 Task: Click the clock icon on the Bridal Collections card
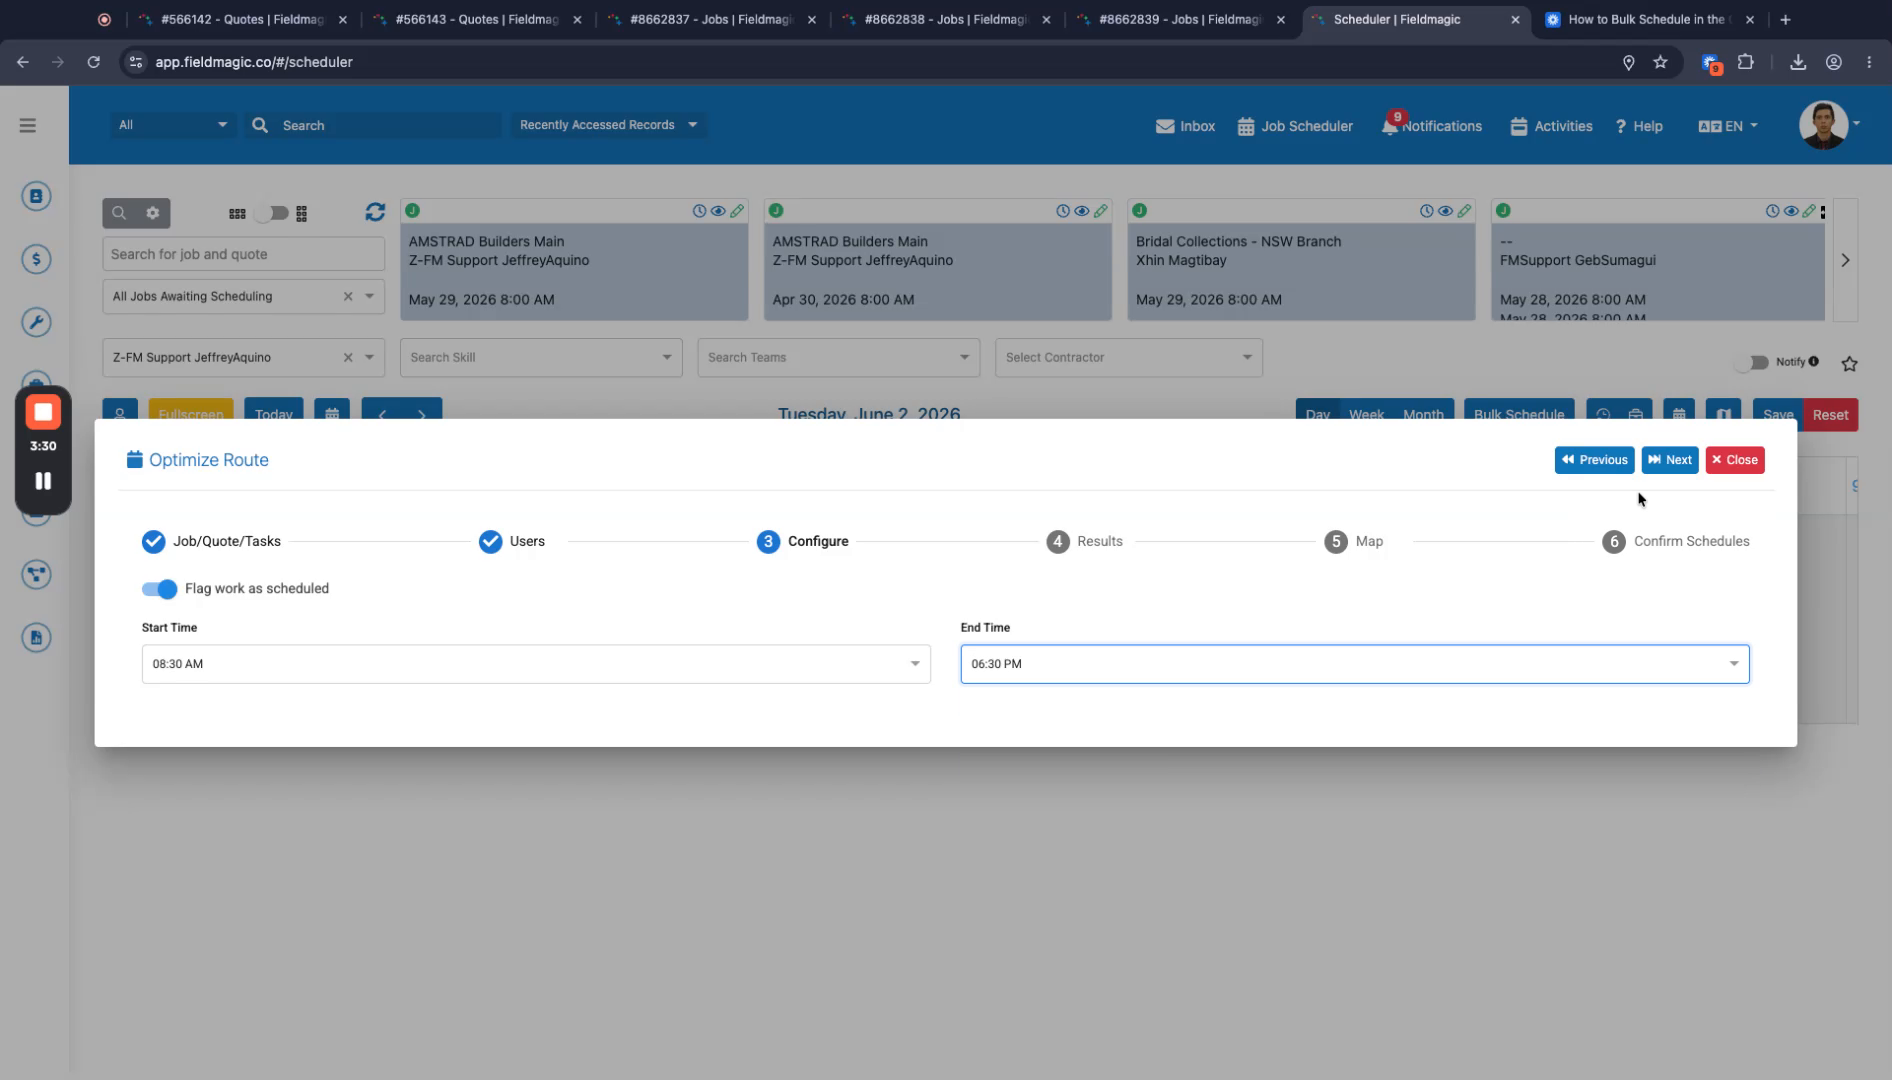click(x=1427, y=211)
